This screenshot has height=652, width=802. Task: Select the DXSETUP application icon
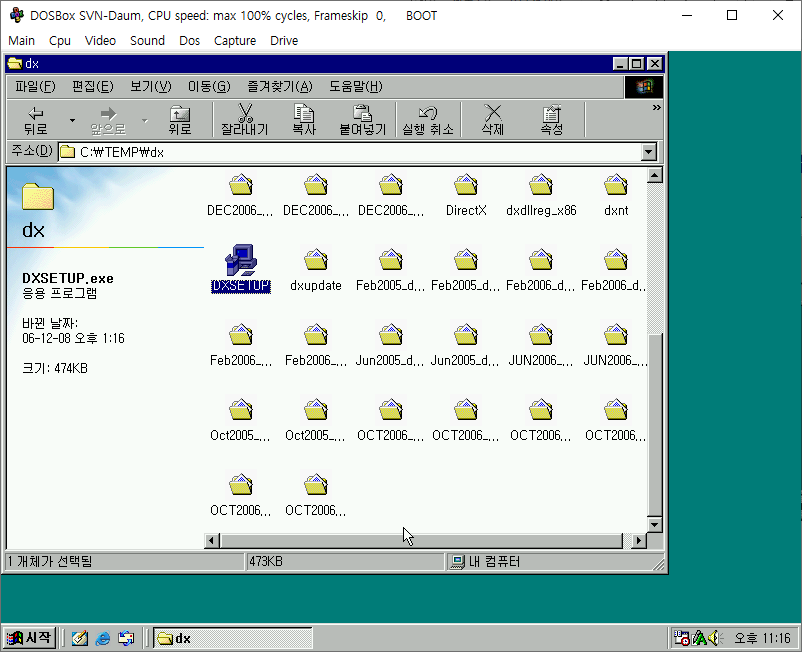click(241, 268)
